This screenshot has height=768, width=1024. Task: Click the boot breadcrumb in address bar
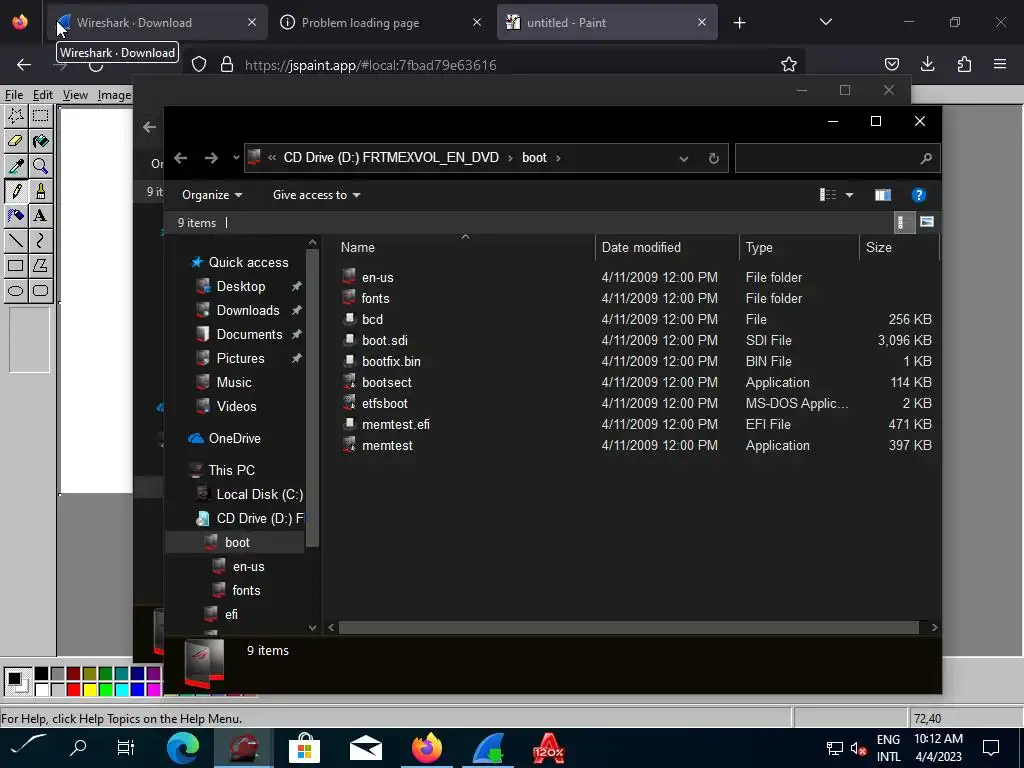534,158
